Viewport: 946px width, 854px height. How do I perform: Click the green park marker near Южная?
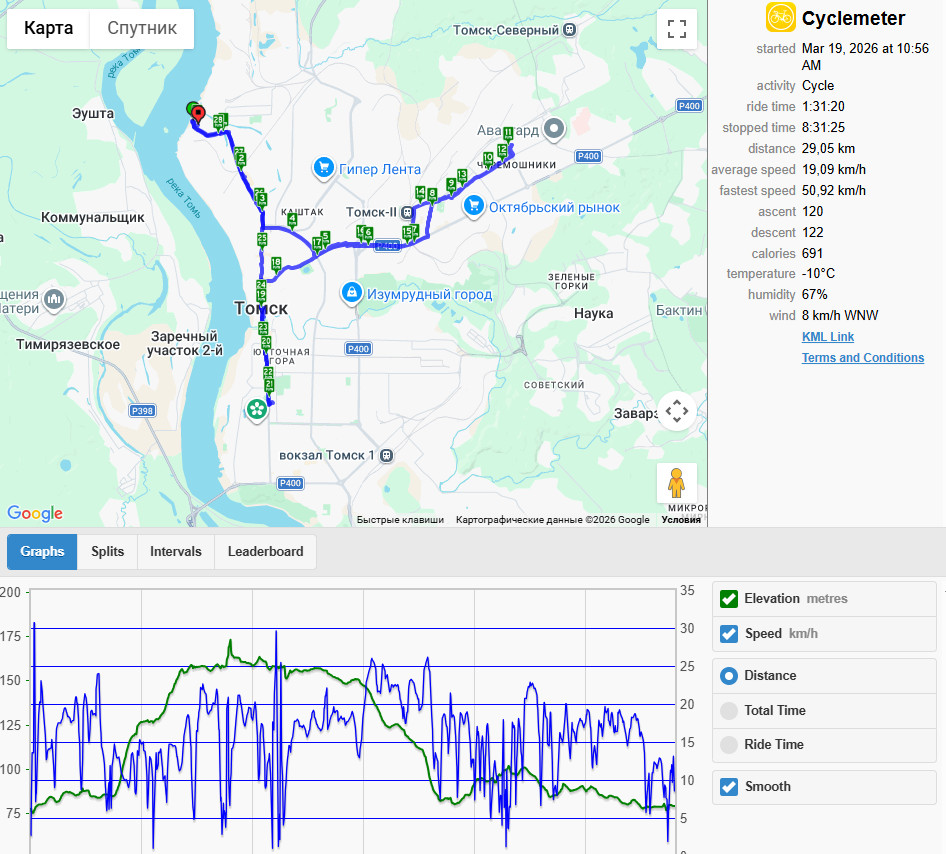pos(257,410)
